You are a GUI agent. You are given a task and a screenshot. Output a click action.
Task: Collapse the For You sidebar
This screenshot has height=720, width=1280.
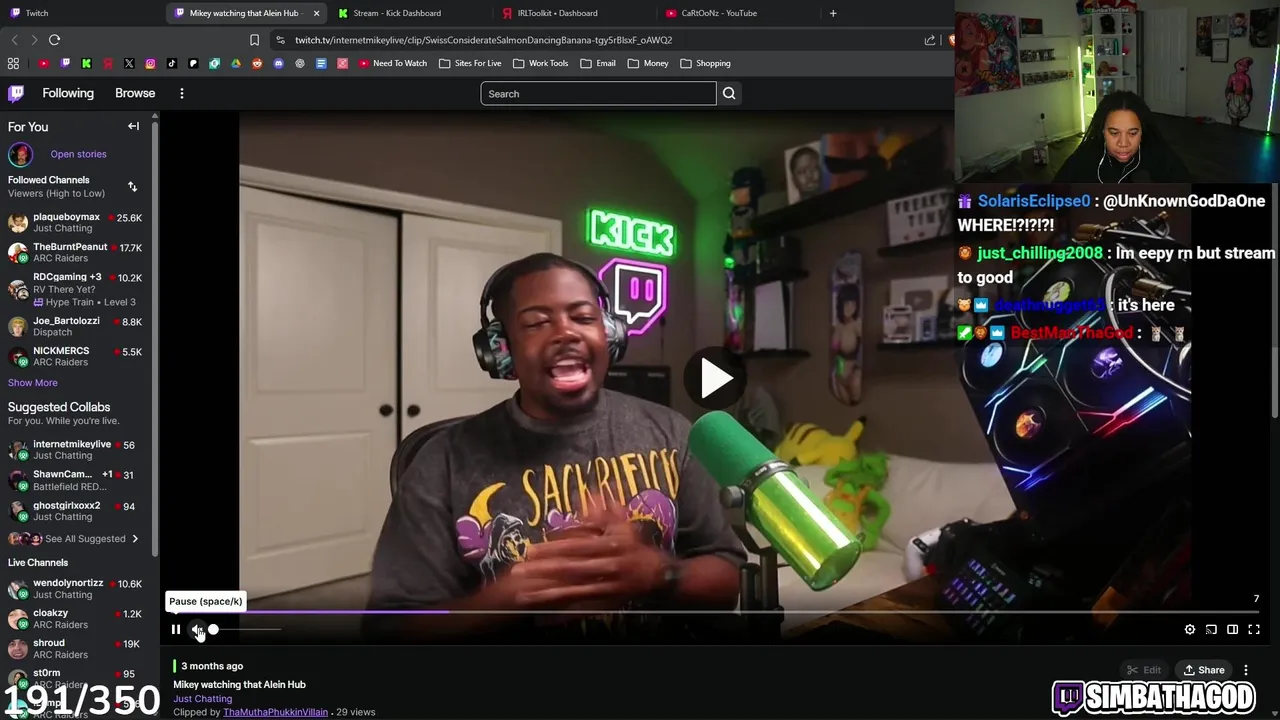(x=133, y=126)
